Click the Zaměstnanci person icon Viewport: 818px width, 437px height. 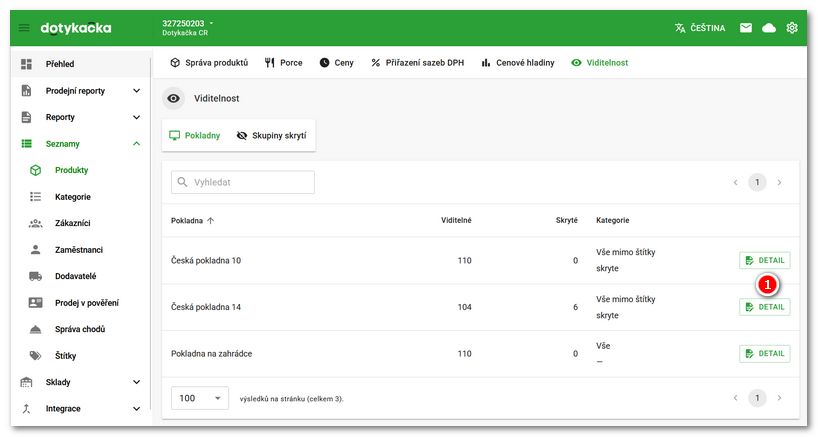tap(35, 250)
